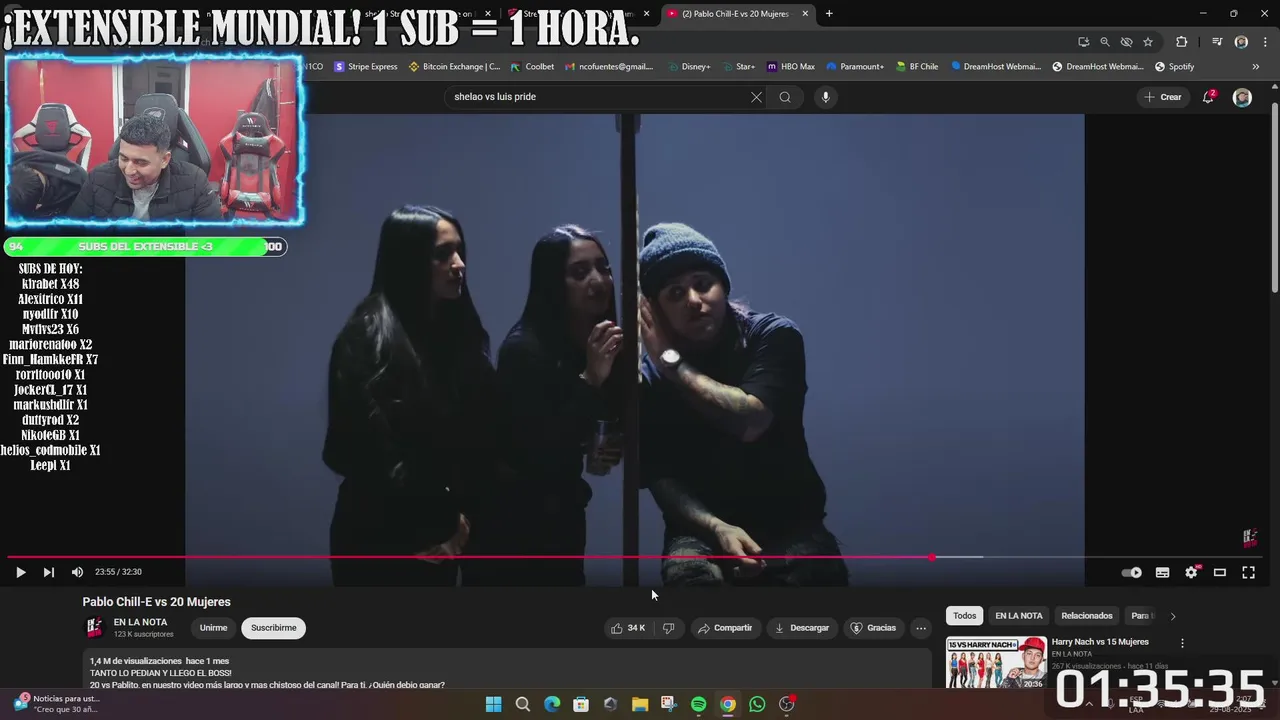1280x720 pixels.
Task: Open the EN LA NOTA channel name
Action: 140,622
